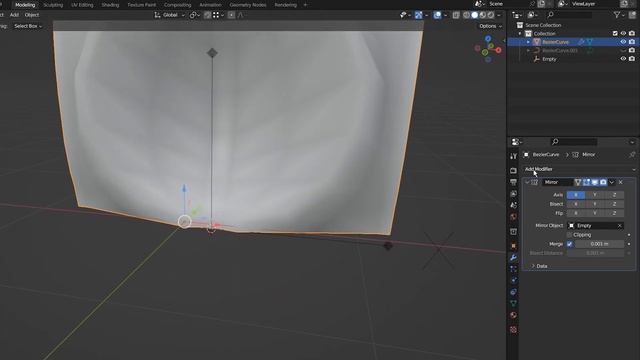This screenshot has width=640, height=360.
Task: Hide Empty with its eye icon
Action: pyautogui.click(x=623, y=59)
